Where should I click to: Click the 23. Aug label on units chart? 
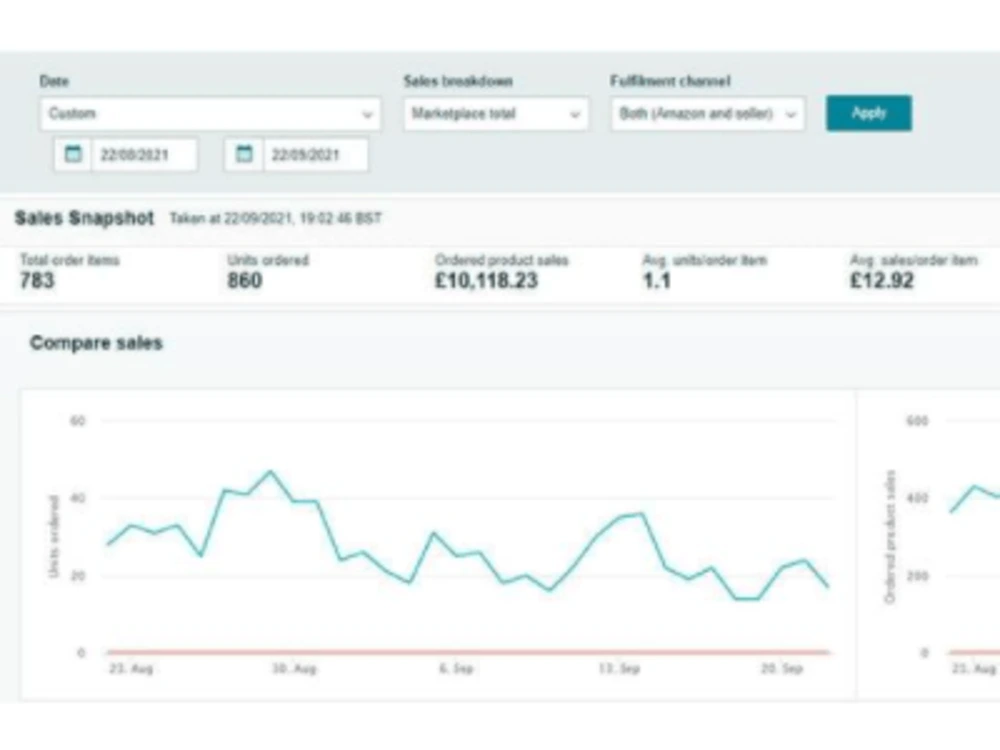tap(131, 668)
